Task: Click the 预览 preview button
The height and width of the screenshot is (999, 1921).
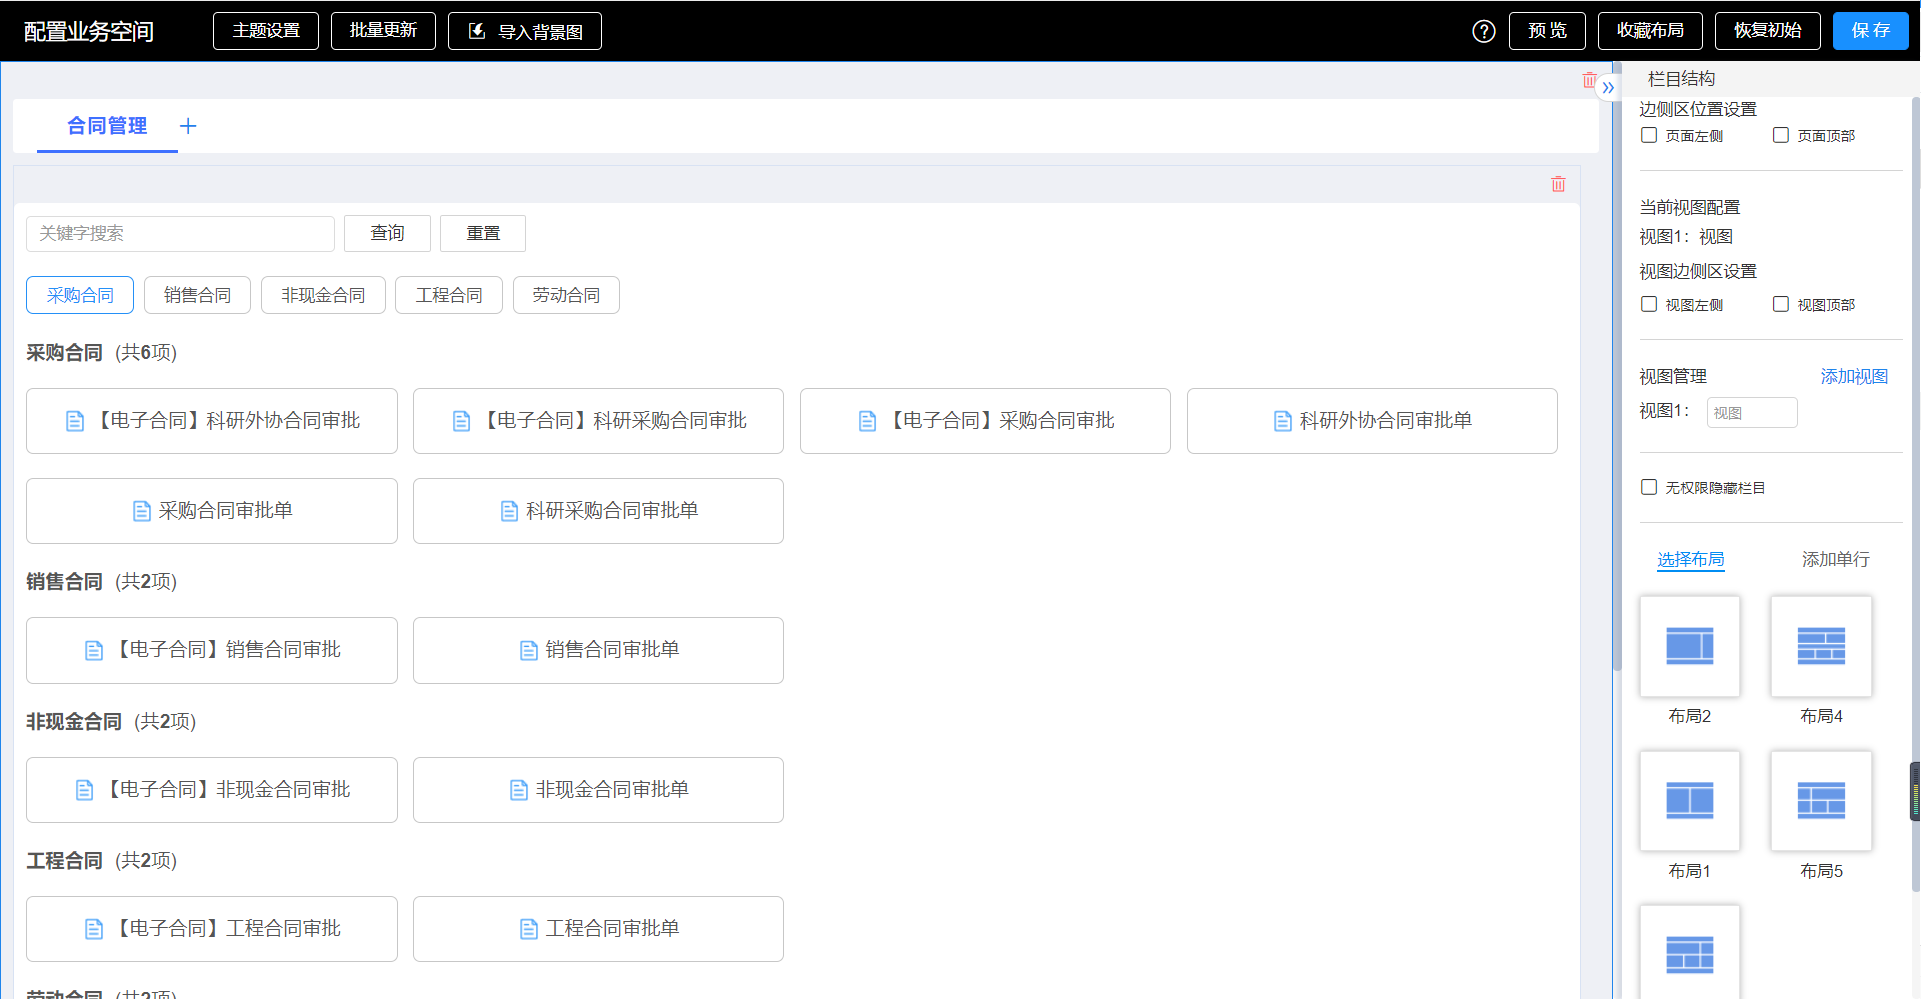Action: point(1547,31)
